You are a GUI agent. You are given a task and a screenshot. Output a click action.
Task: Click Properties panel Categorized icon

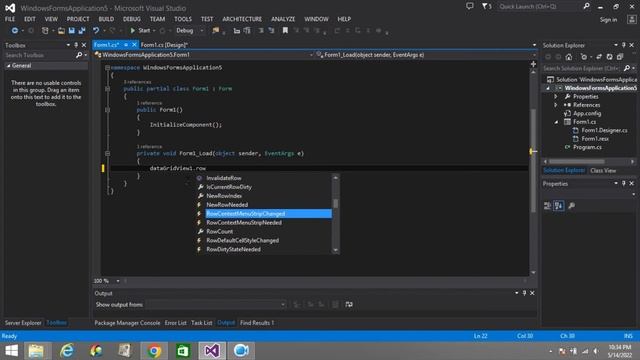pyautogui.click(x=547, y=206)
